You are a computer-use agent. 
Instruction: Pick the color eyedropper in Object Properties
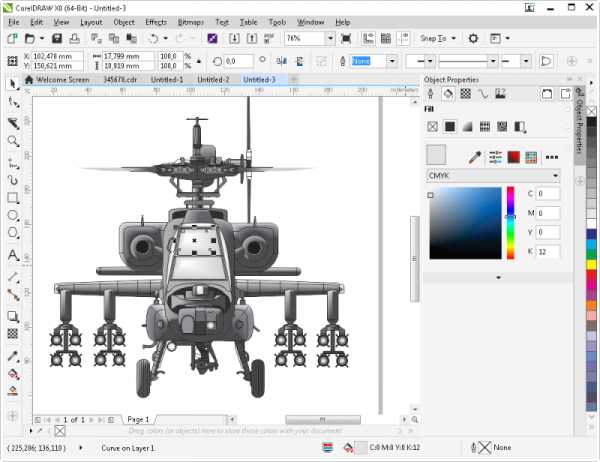pyautogui.click(x=477, y=157)
